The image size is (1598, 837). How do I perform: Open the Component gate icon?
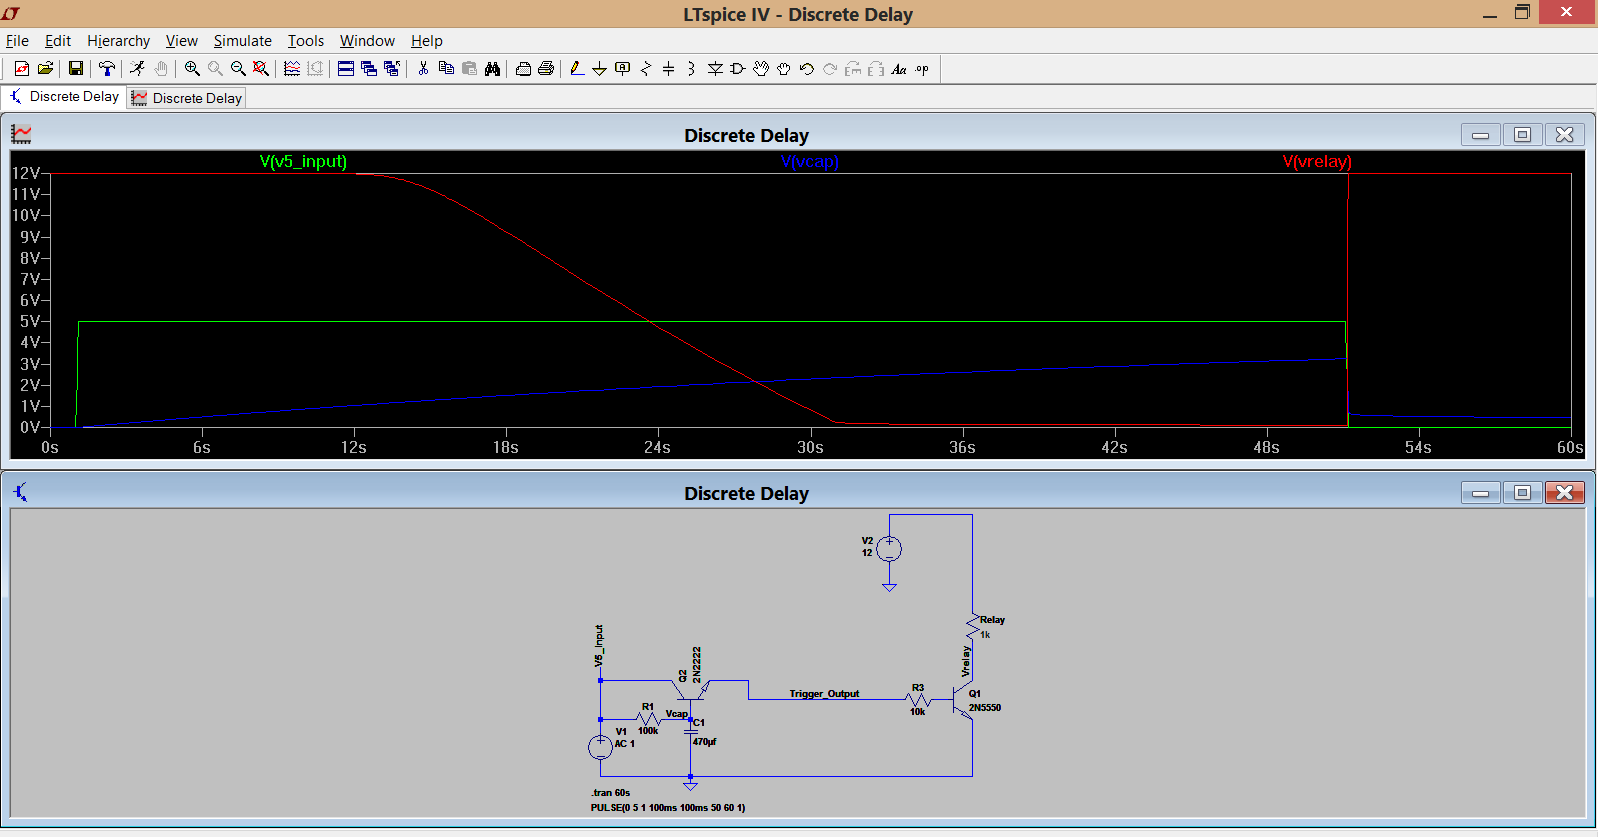pos(738,69)
